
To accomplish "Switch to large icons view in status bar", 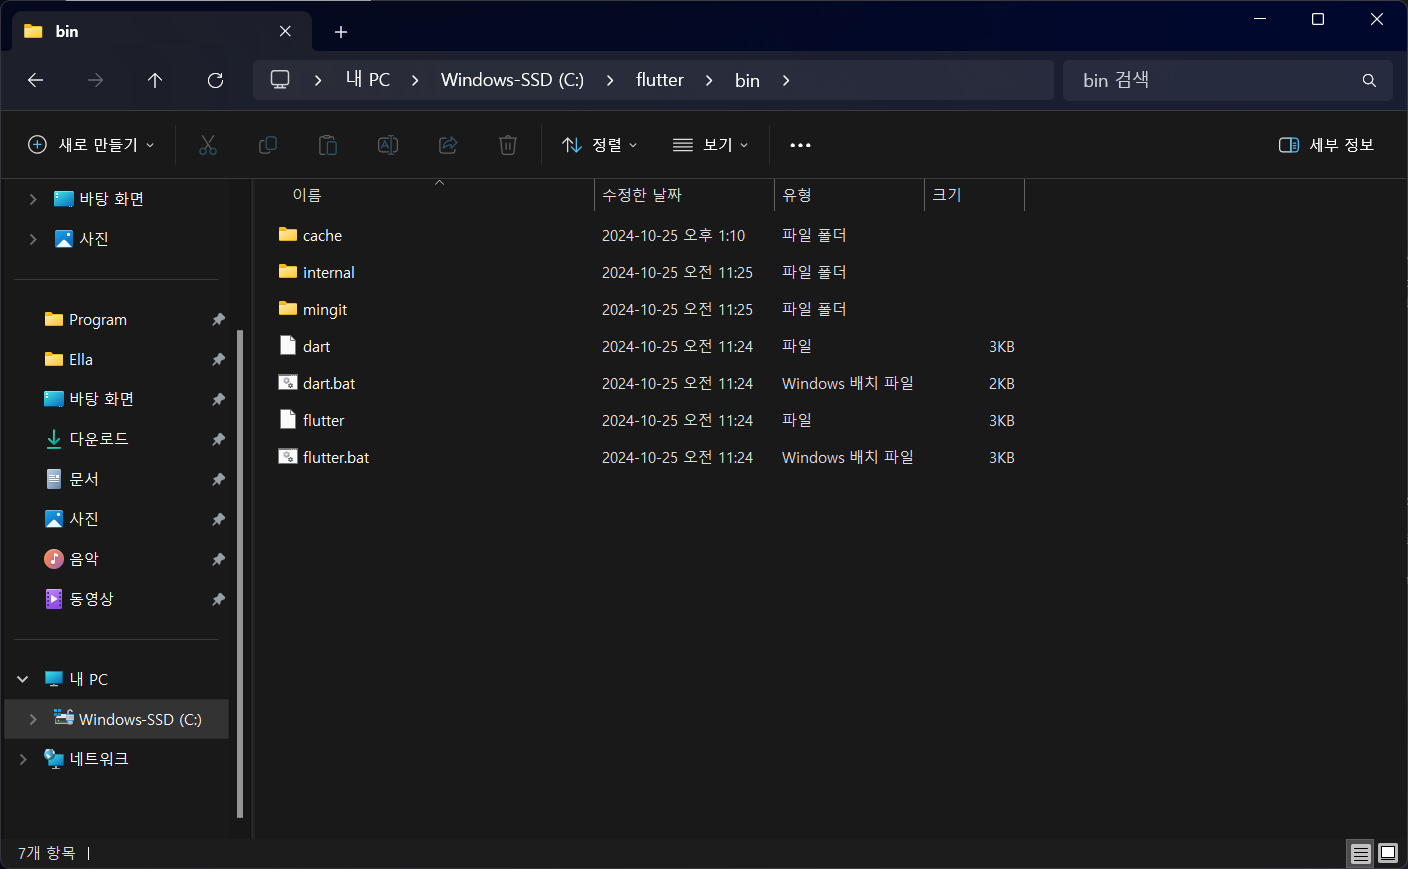I will (1388, 853).
